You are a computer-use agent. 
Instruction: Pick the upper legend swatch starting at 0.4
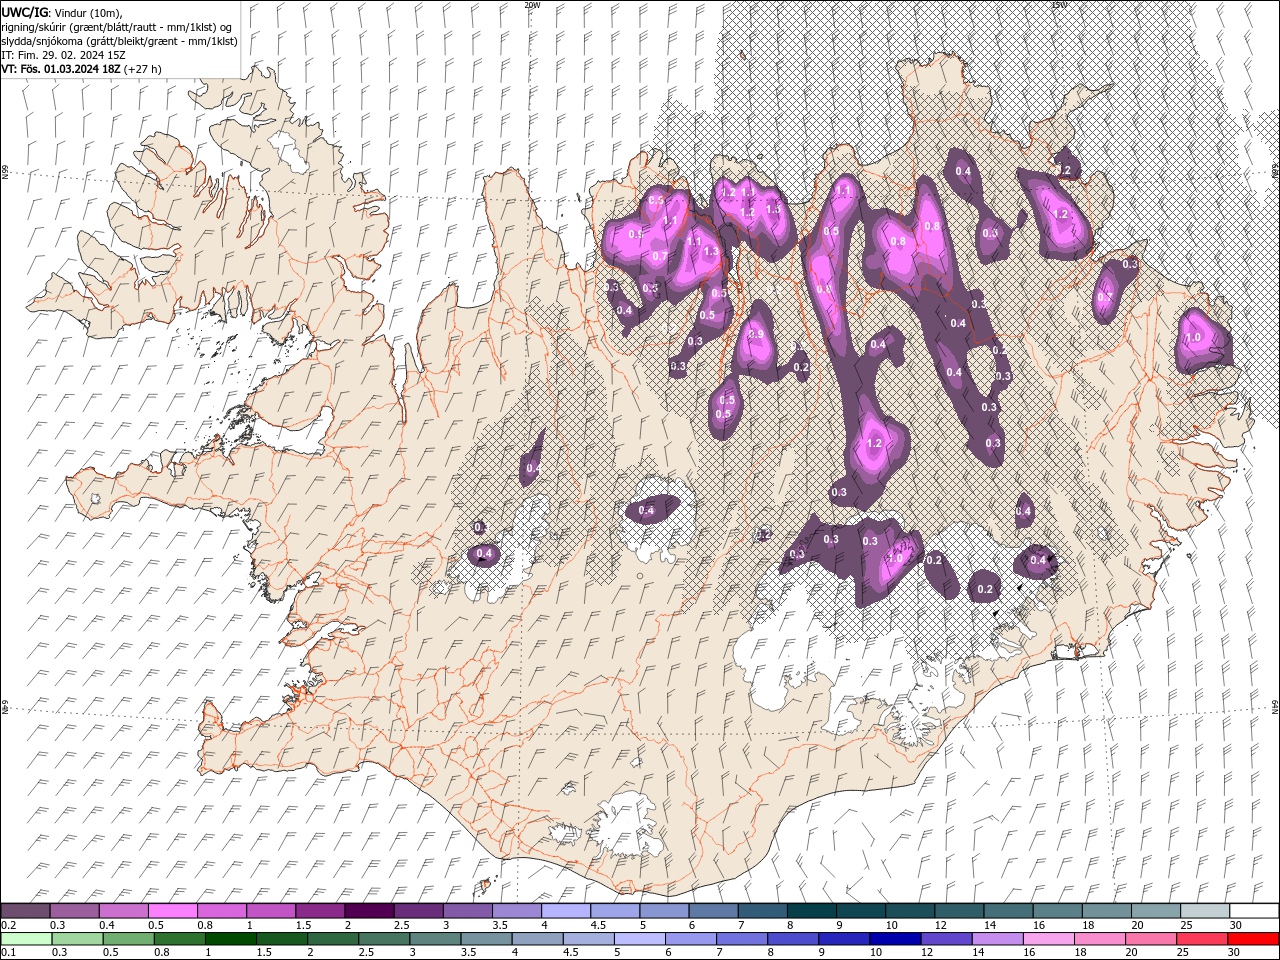point(123,911)
